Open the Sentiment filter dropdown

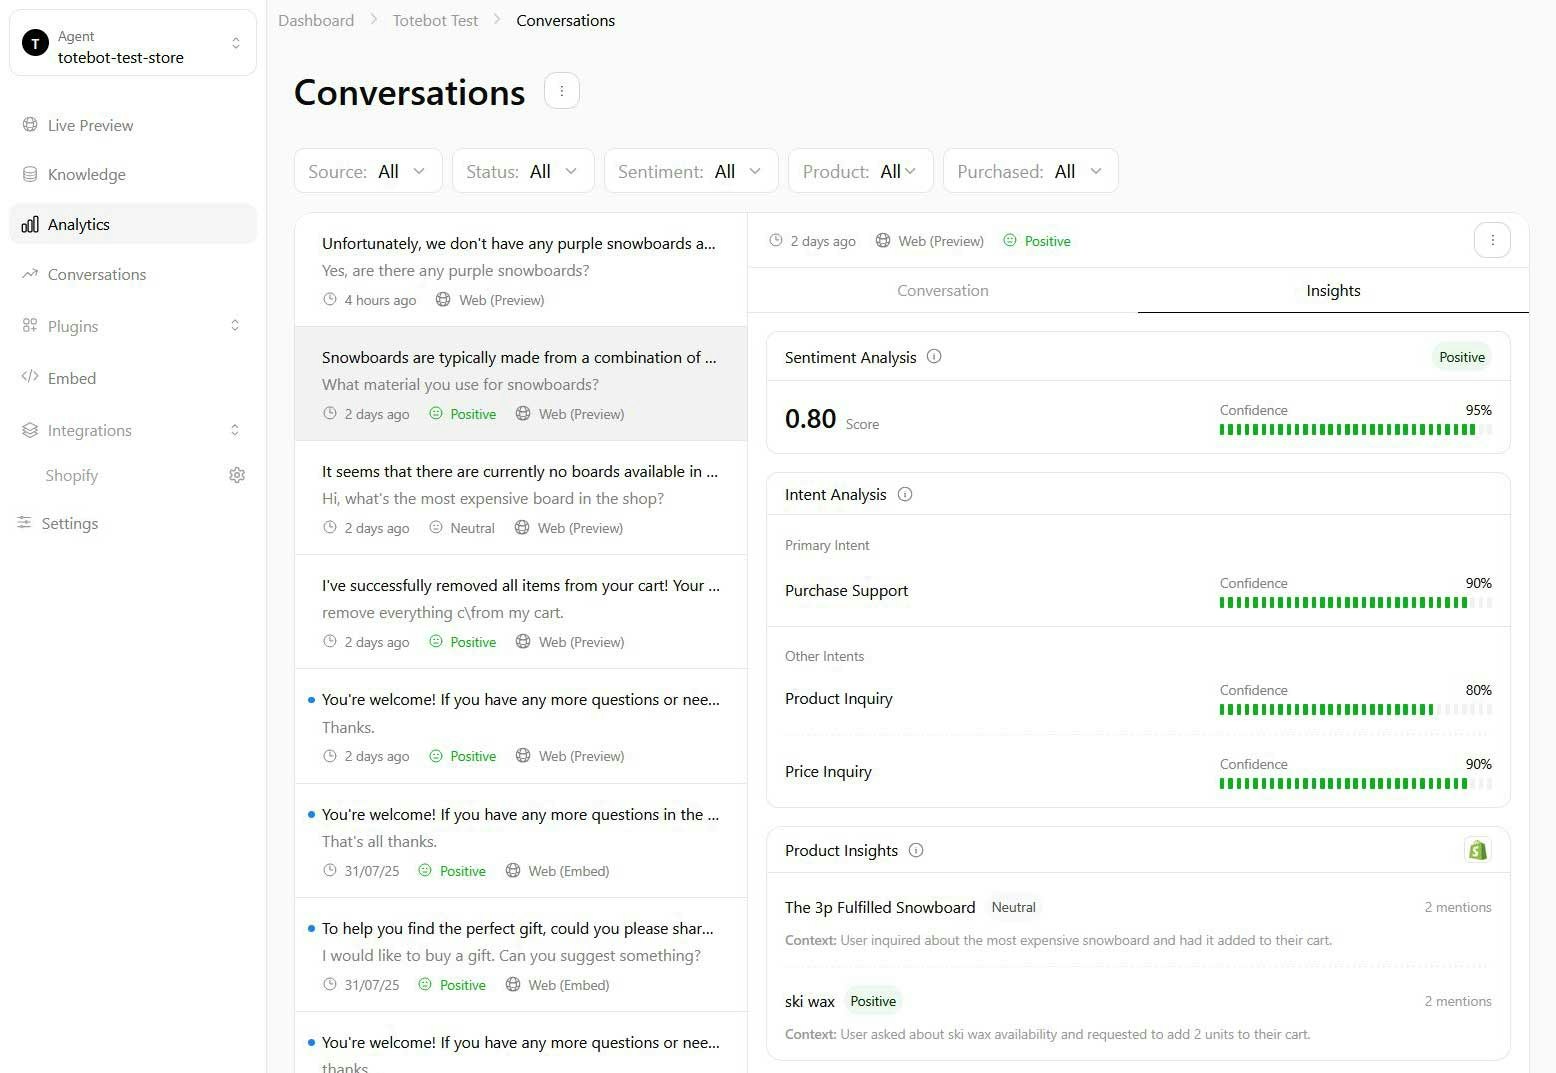(x=690, y=170)
